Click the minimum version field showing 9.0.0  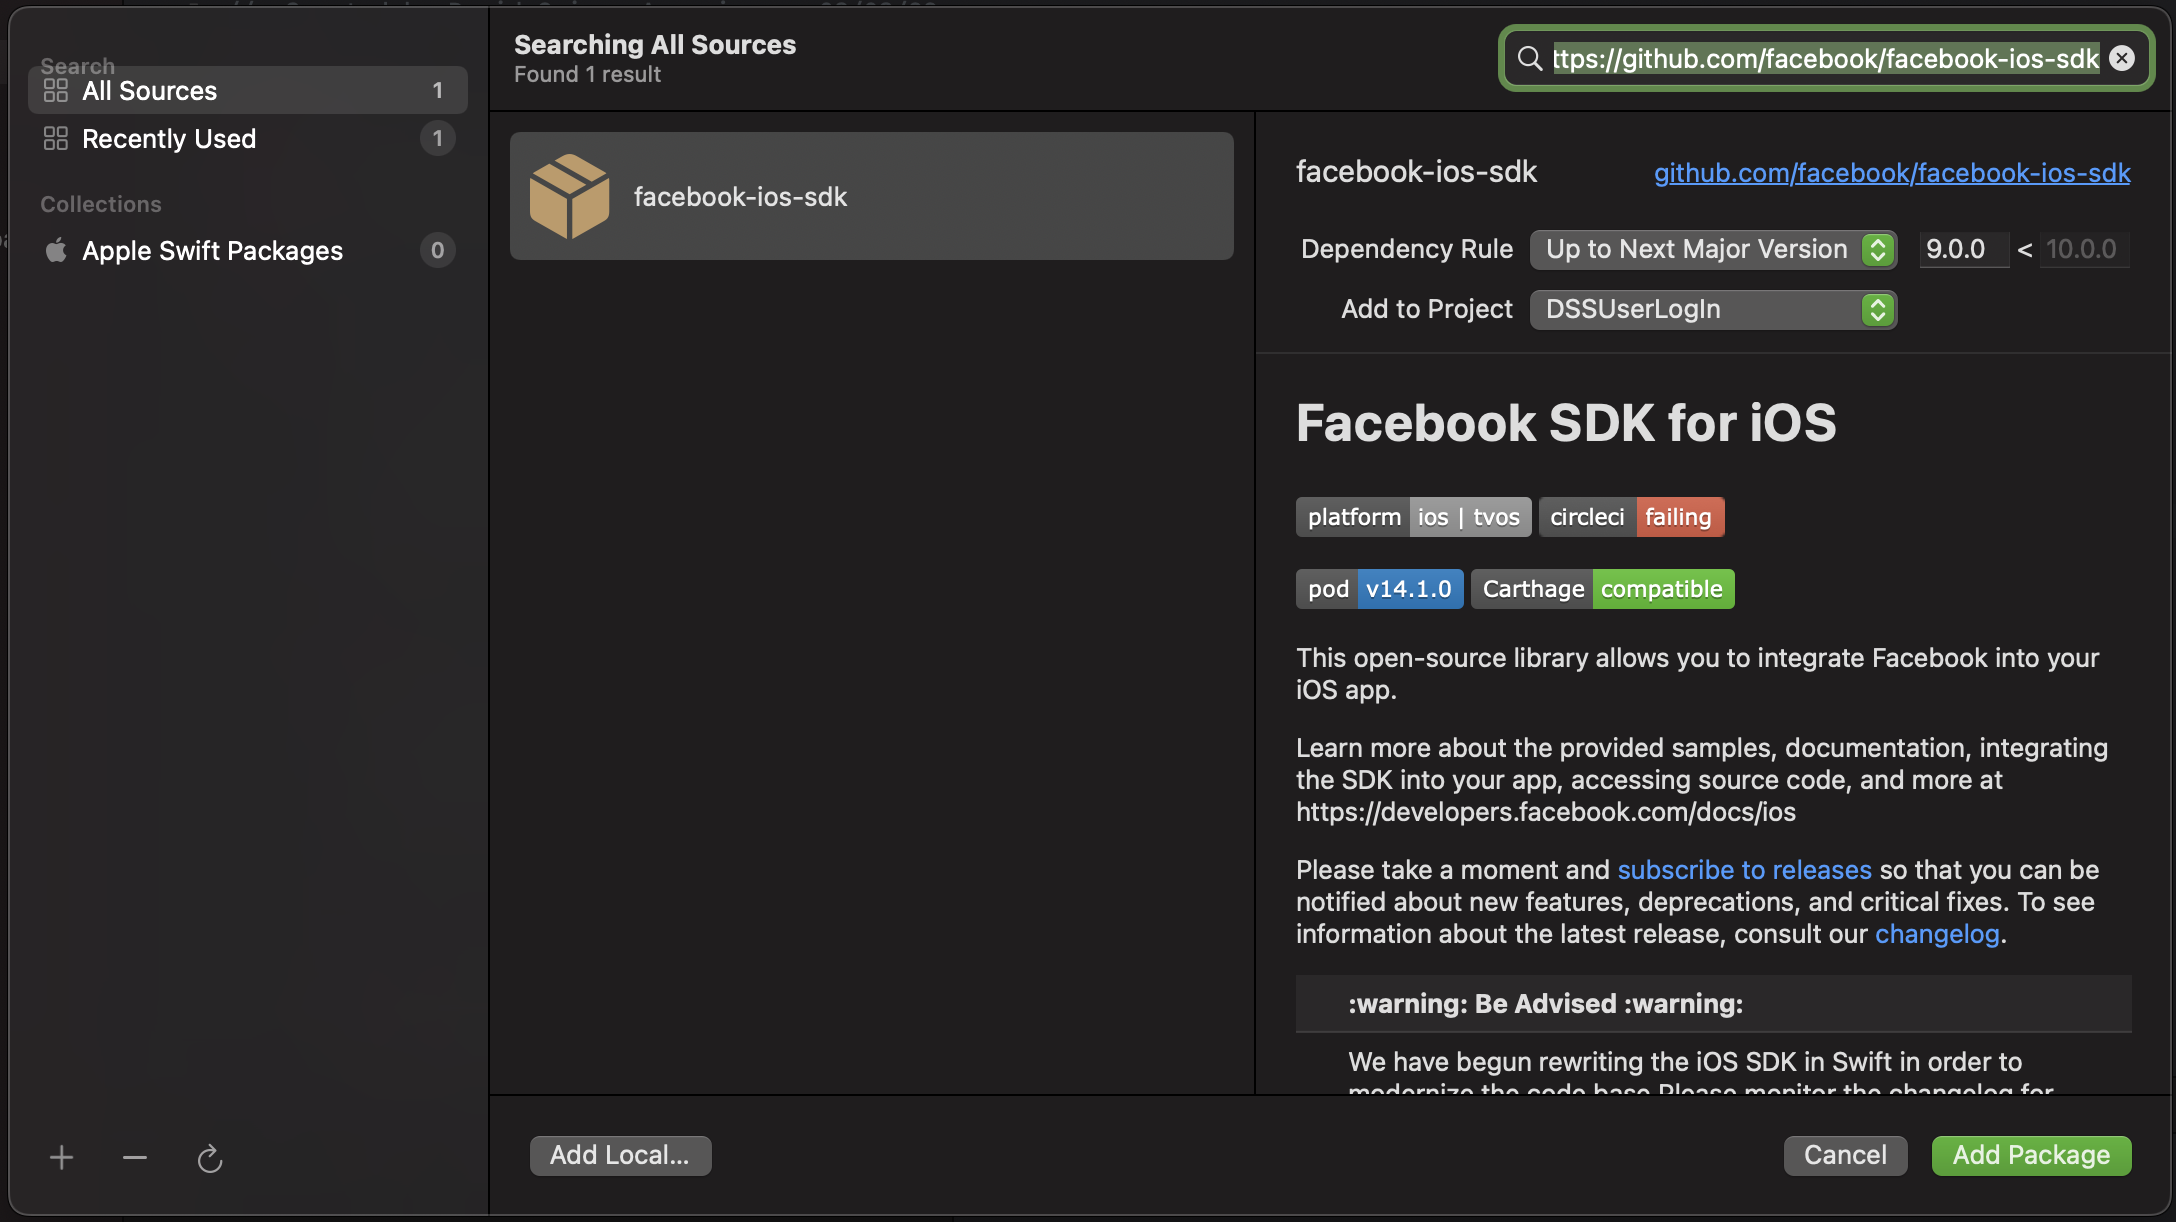(x=1964, y=249)
